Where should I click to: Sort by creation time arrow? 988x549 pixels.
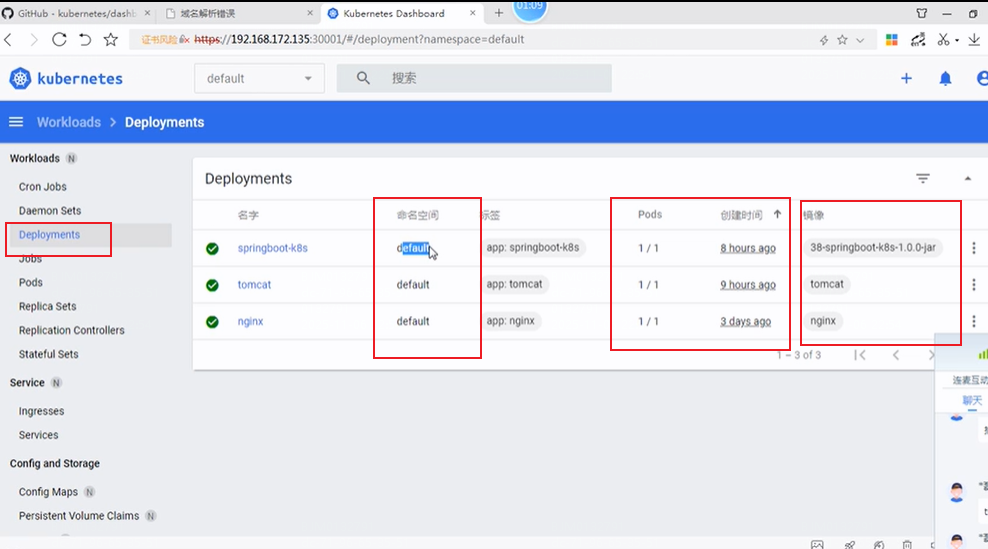pos(777,214)
